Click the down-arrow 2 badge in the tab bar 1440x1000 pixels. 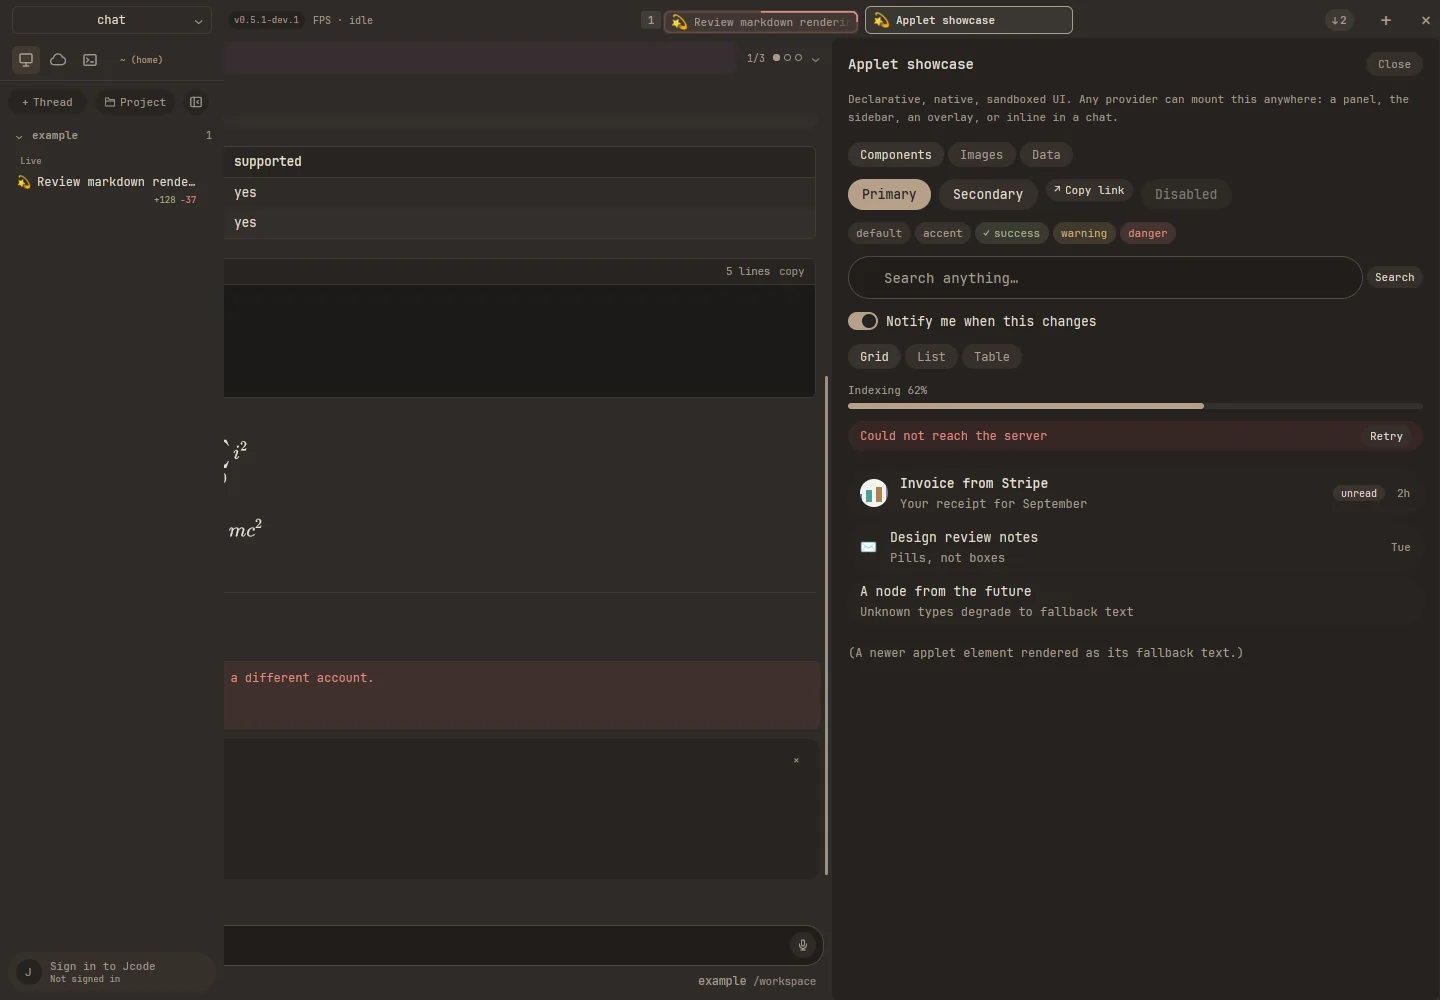pyautogui.click(x=1339, y=20)
